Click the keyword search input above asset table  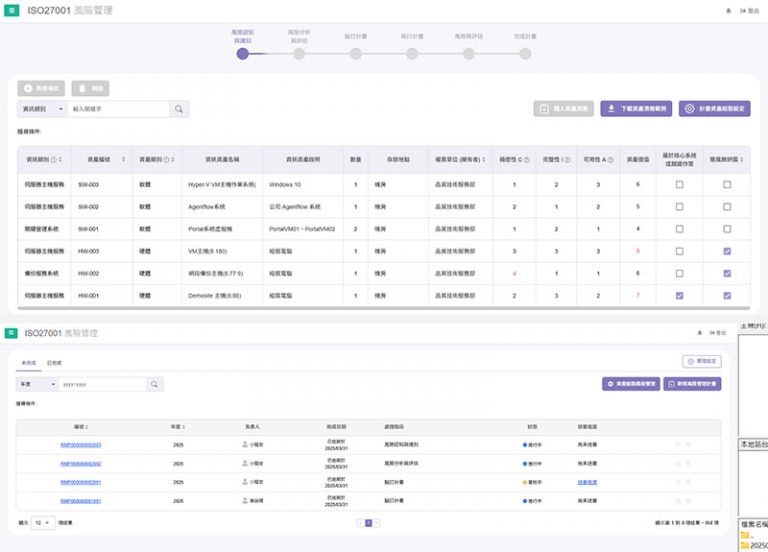(118, 109)
